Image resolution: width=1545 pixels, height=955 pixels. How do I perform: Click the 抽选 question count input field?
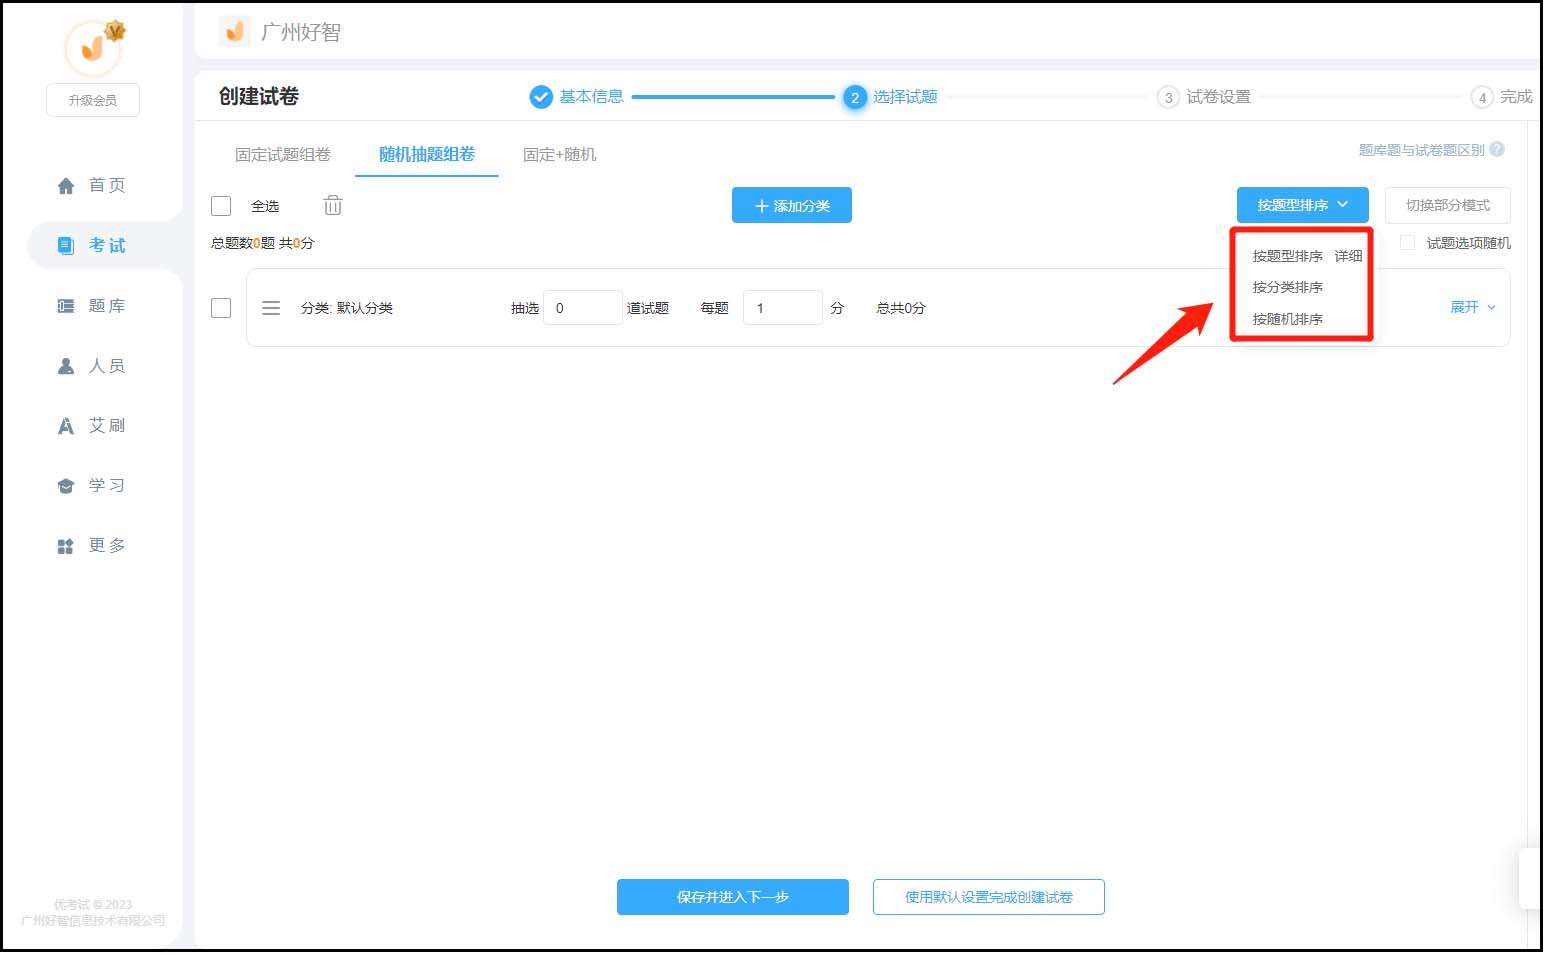[582, 308]
